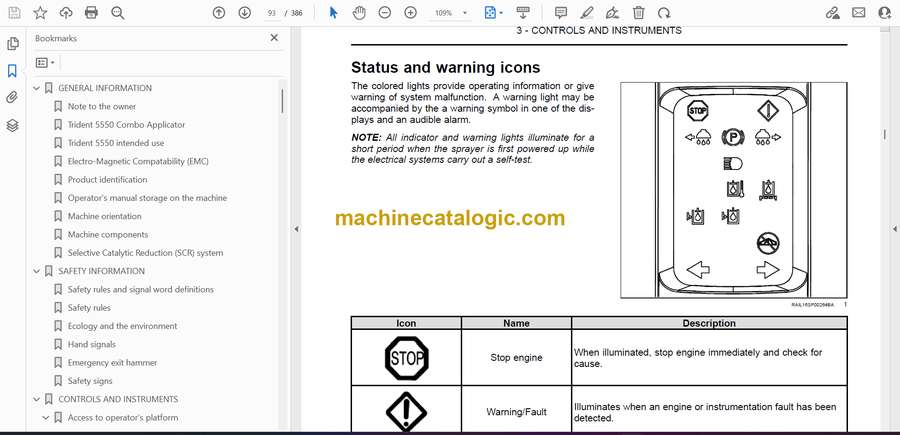Image resolution: width=900 pixels, height=435 pixels.
Task: Open the GENERAL INFORMATION bookmark
Action: pyautogui.click(x=105, y=88)
